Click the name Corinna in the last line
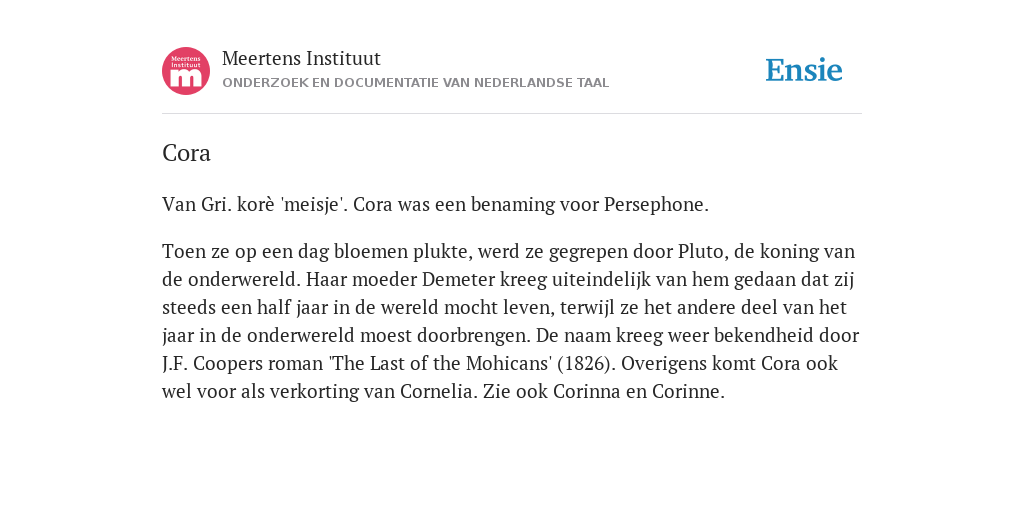This screenshot has height=512, width=1024. point(581,391)
